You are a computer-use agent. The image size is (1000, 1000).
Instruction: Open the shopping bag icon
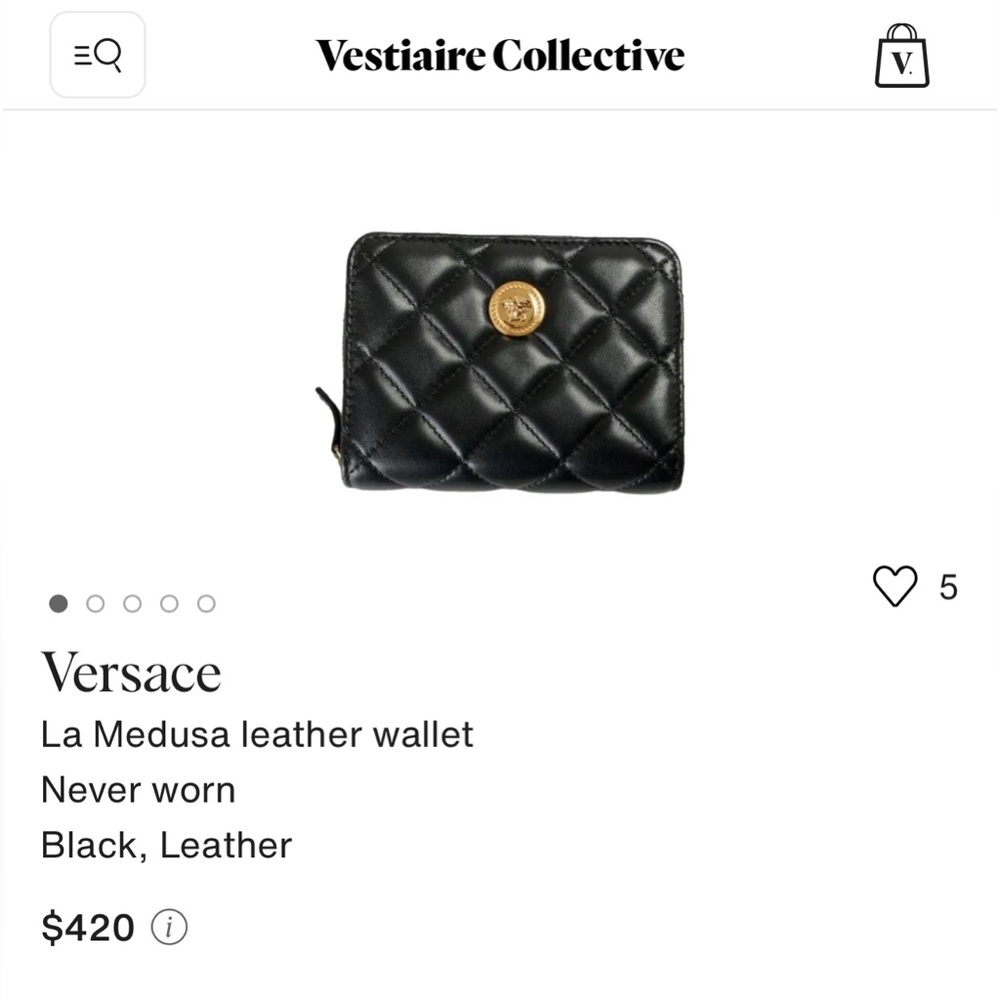tap(900, 57)
